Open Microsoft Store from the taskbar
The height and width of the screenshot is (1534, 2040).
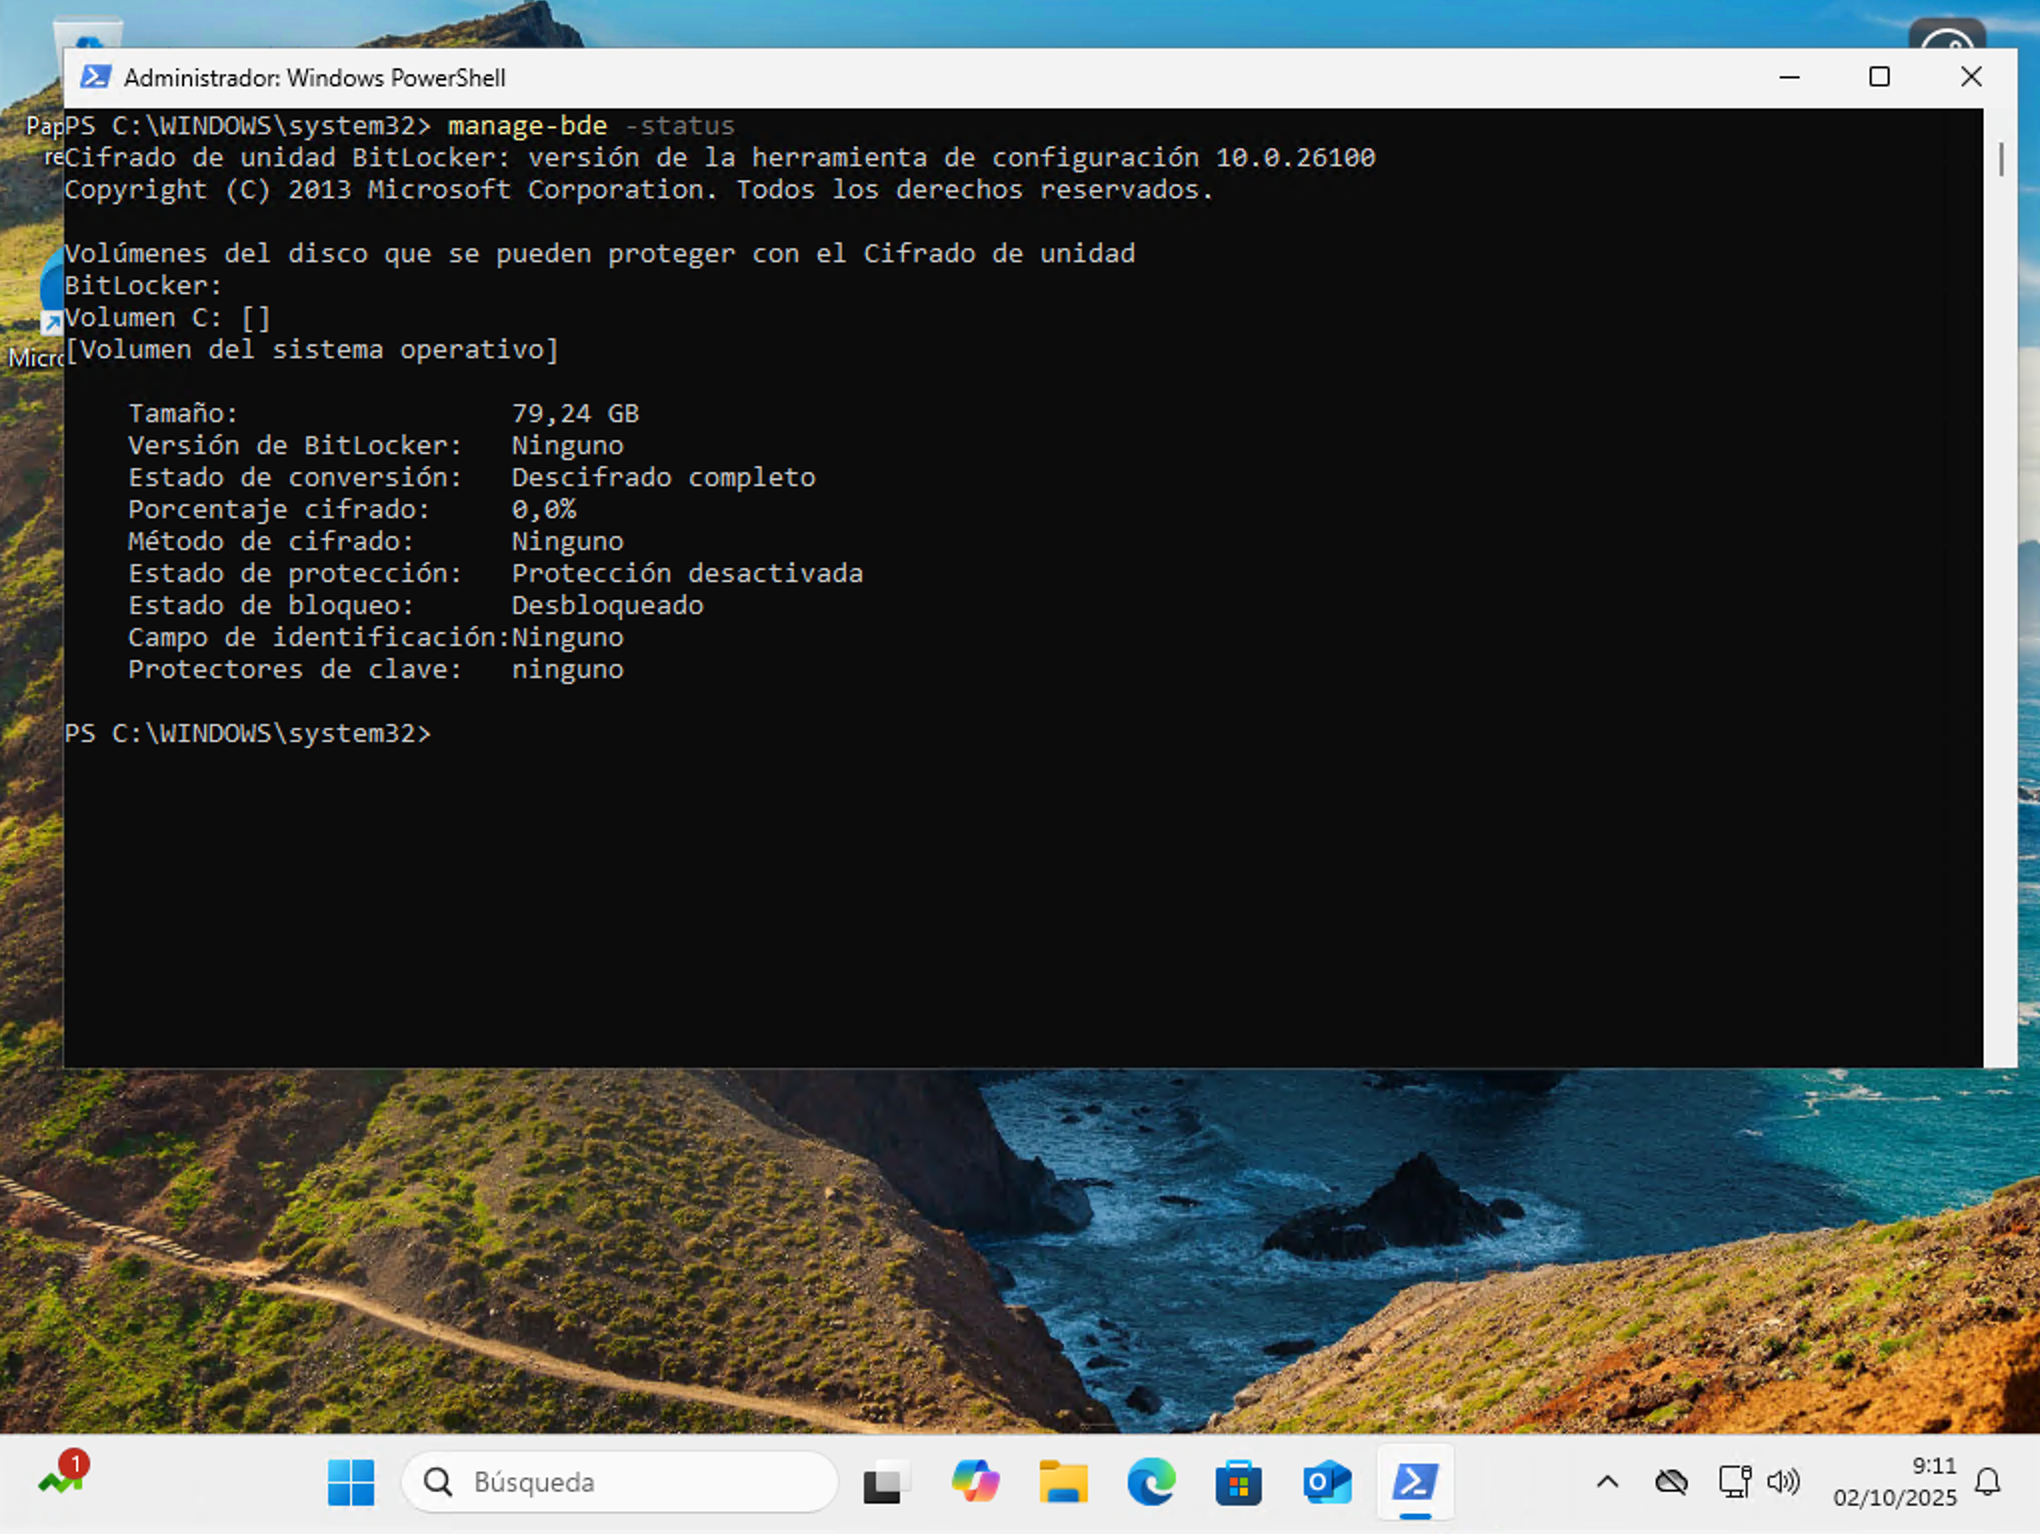click(1238, 1482)
